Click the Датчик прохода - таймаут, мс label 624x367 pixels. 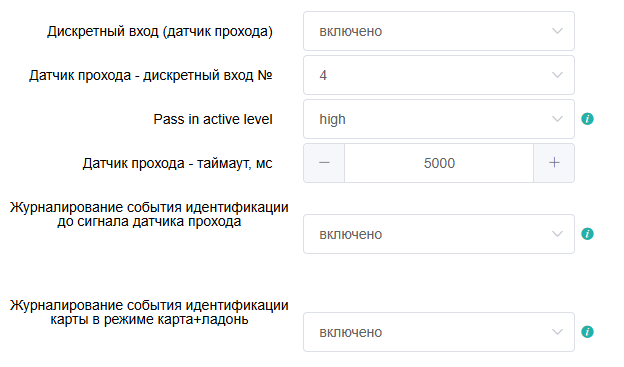177,163
